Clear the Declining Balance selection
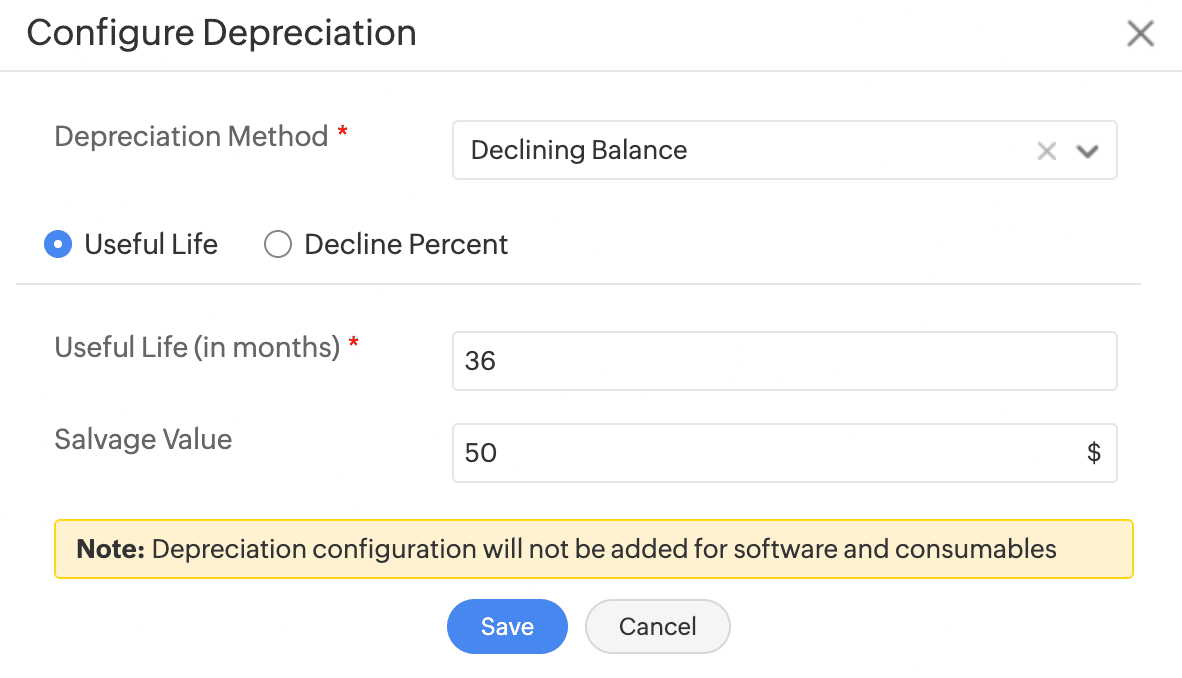The image size is (1182, 678). [1046, 151]
